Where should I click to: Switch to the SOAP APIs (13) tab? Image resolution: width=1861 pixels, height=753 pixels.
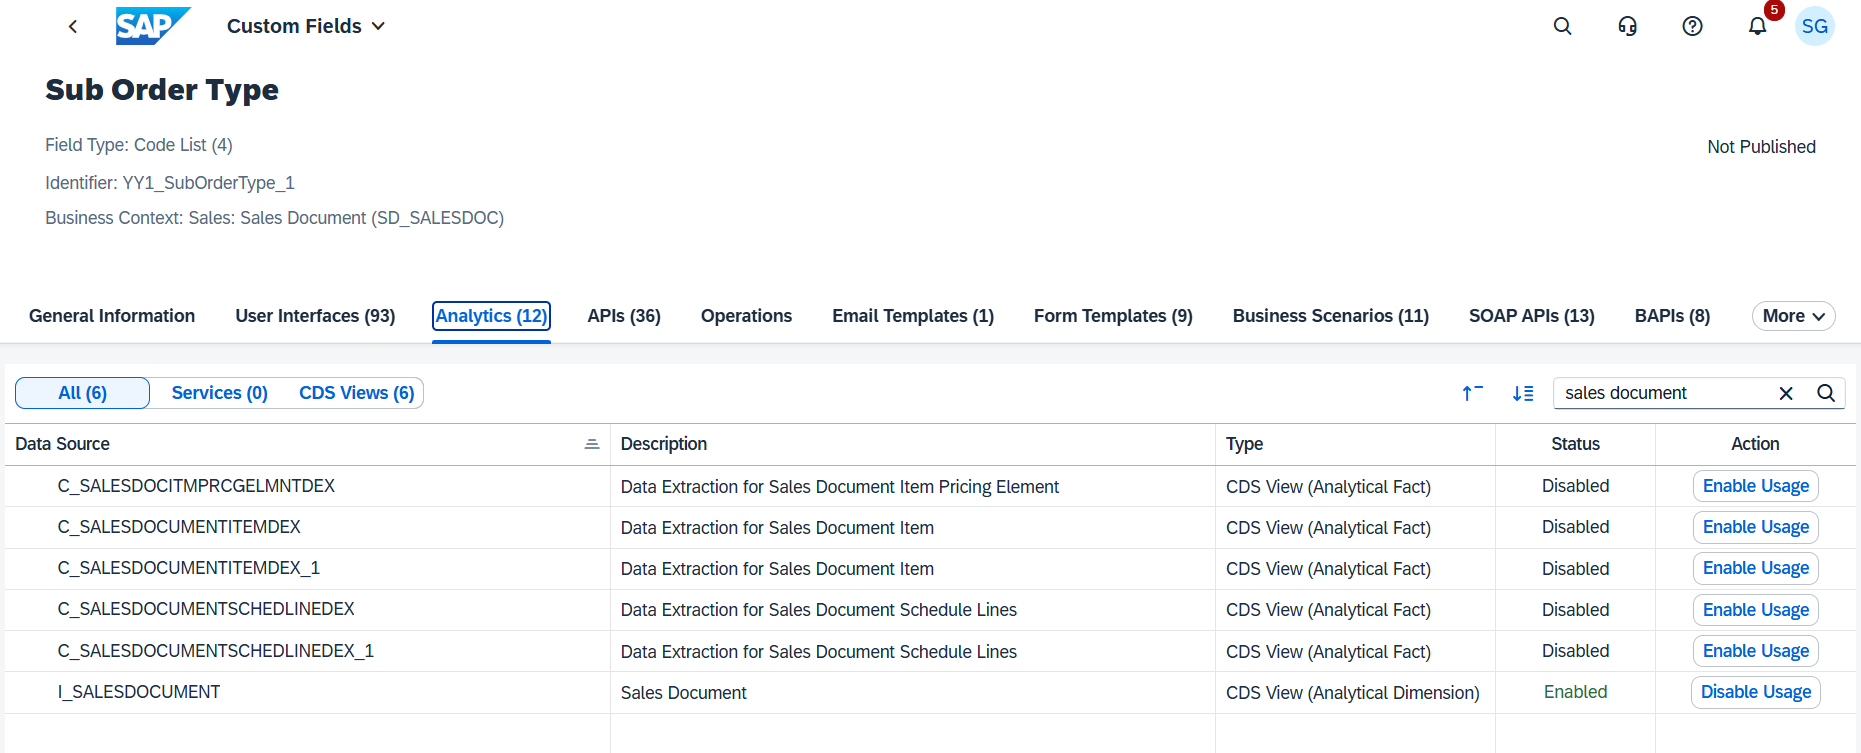point(1531,316)
